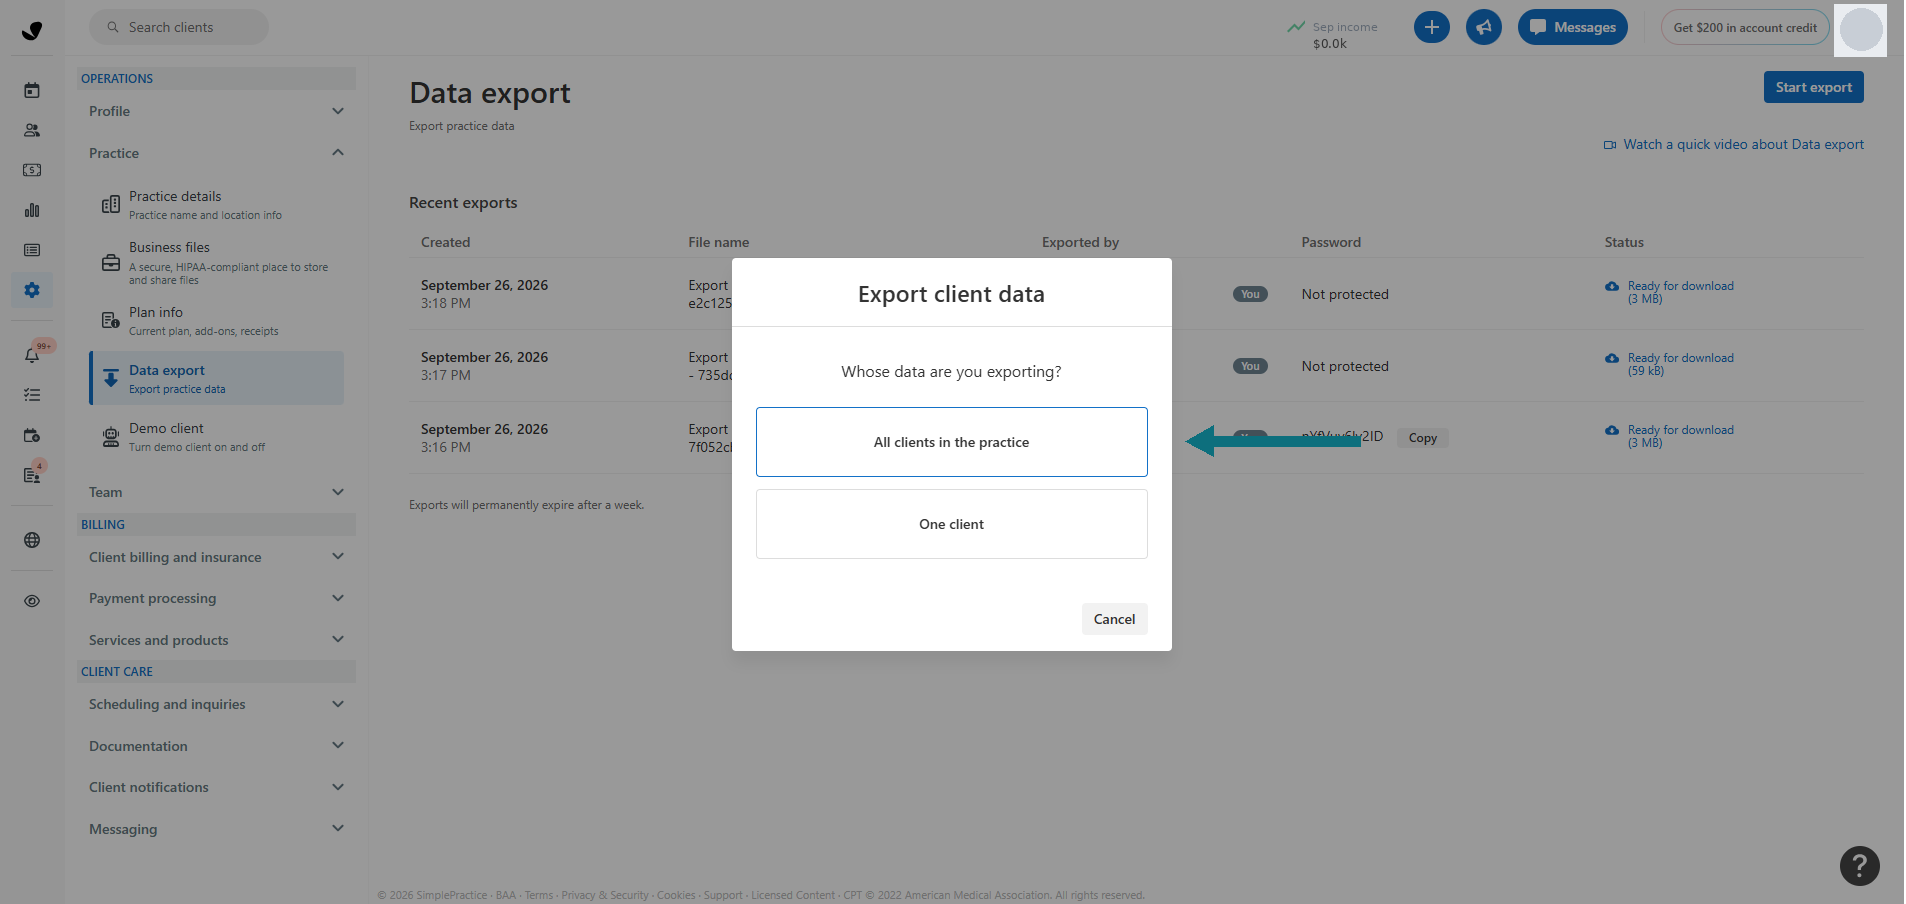The height and width of the screenshot is (904, 1906).
Task: Expand Client notifications section
Action: 216,787
